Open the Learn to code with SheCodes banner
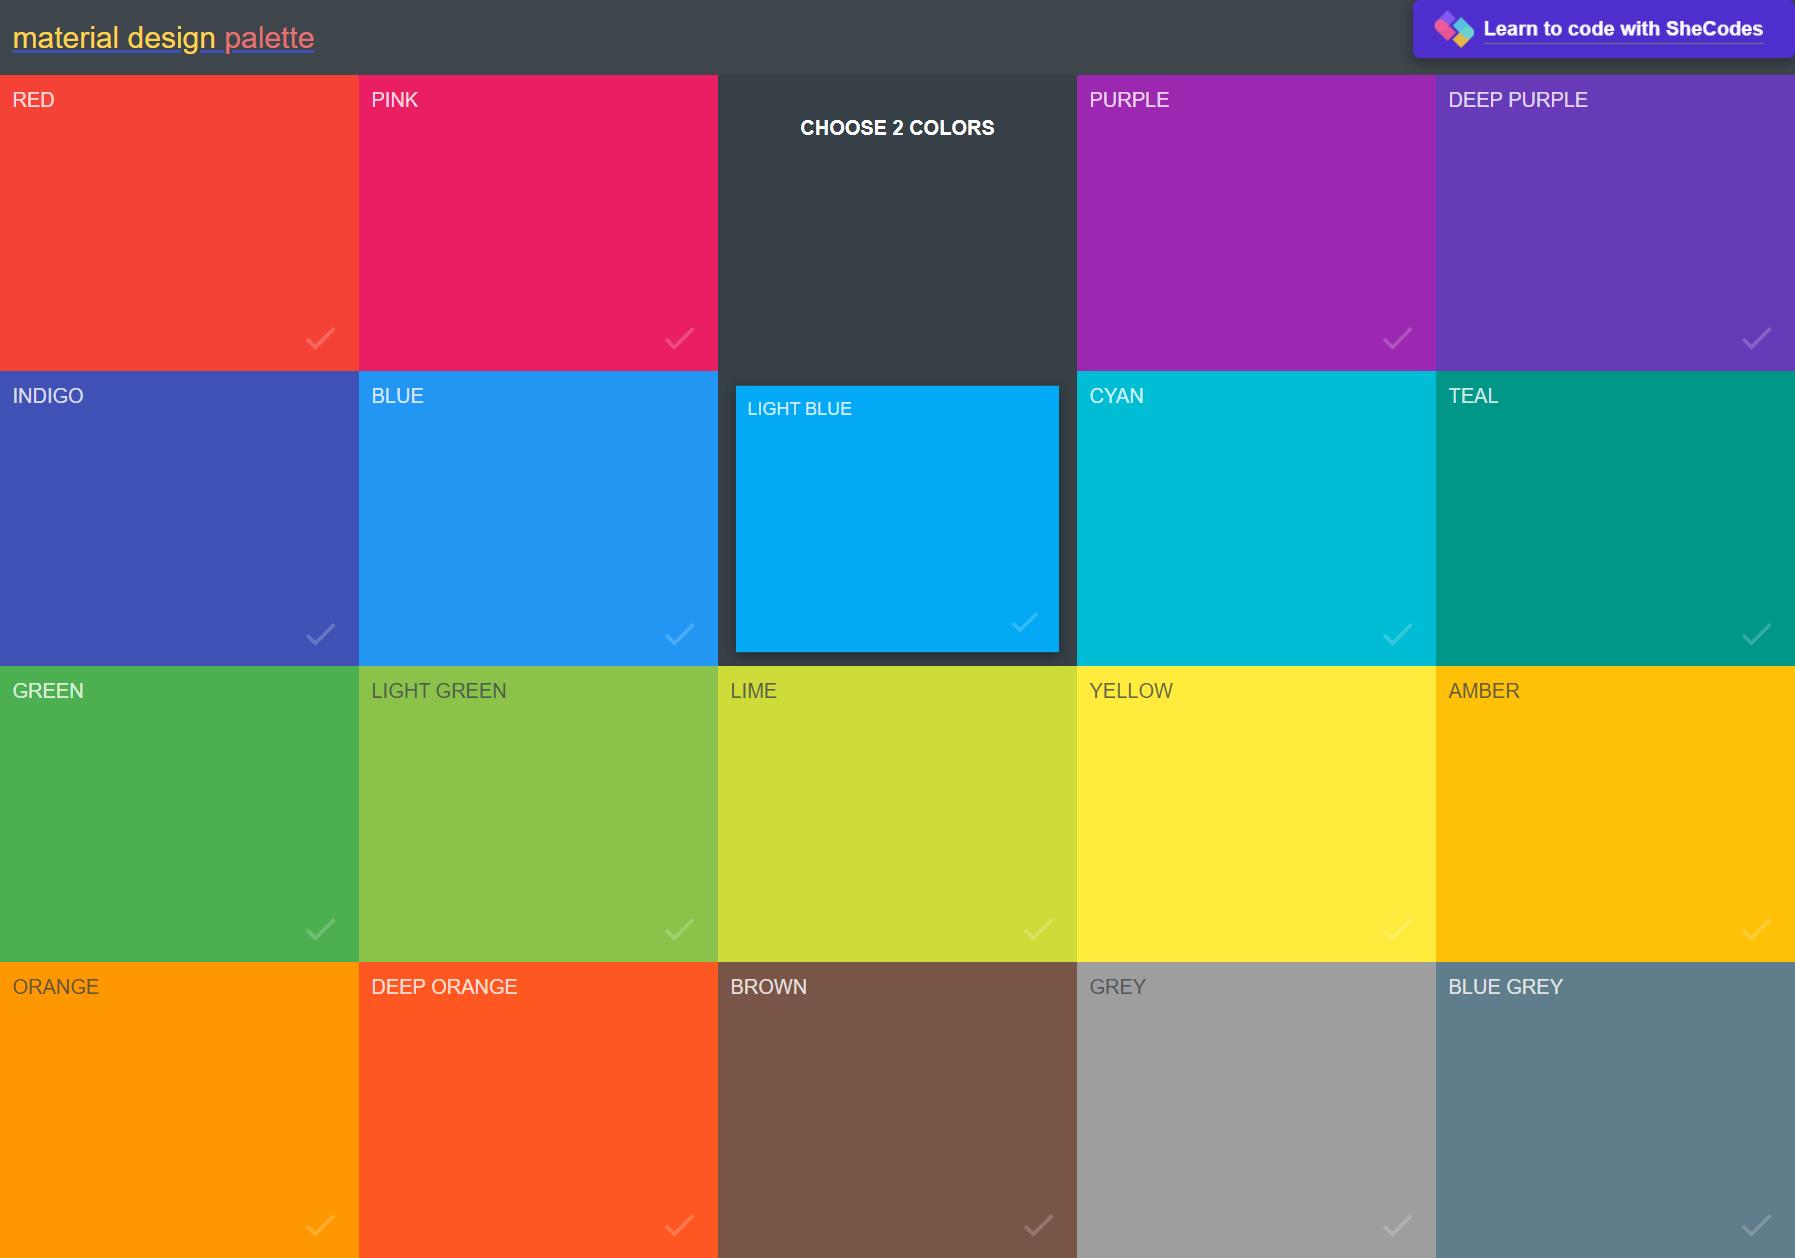Image resolution: width=1795 pixels, height=1258 pixels. tap(1603, 29)
